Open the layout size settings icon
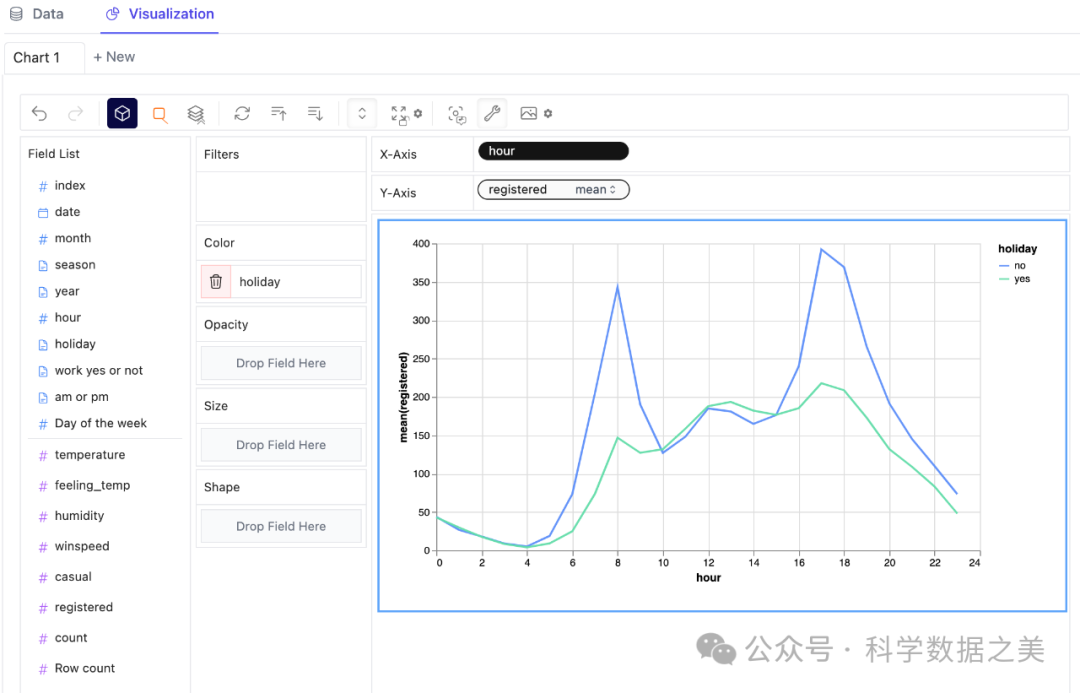The width and height of the screenshot is (1080, 693). point(405,114)
